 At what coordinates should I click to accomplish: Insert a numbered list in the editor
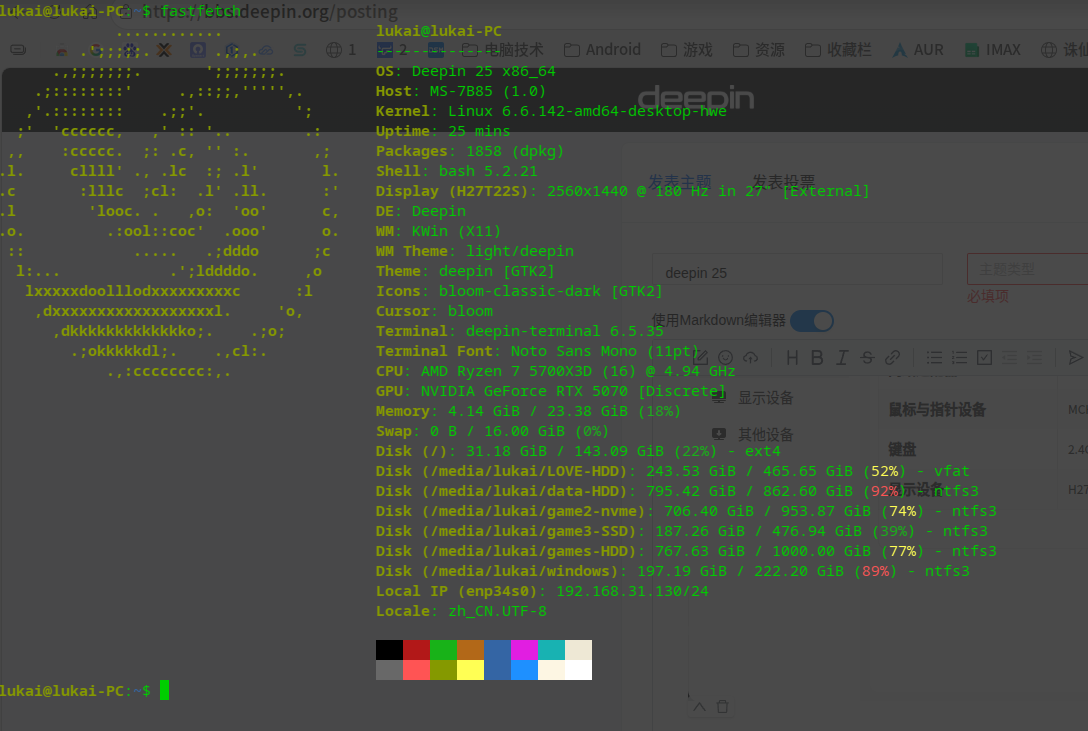959,357
